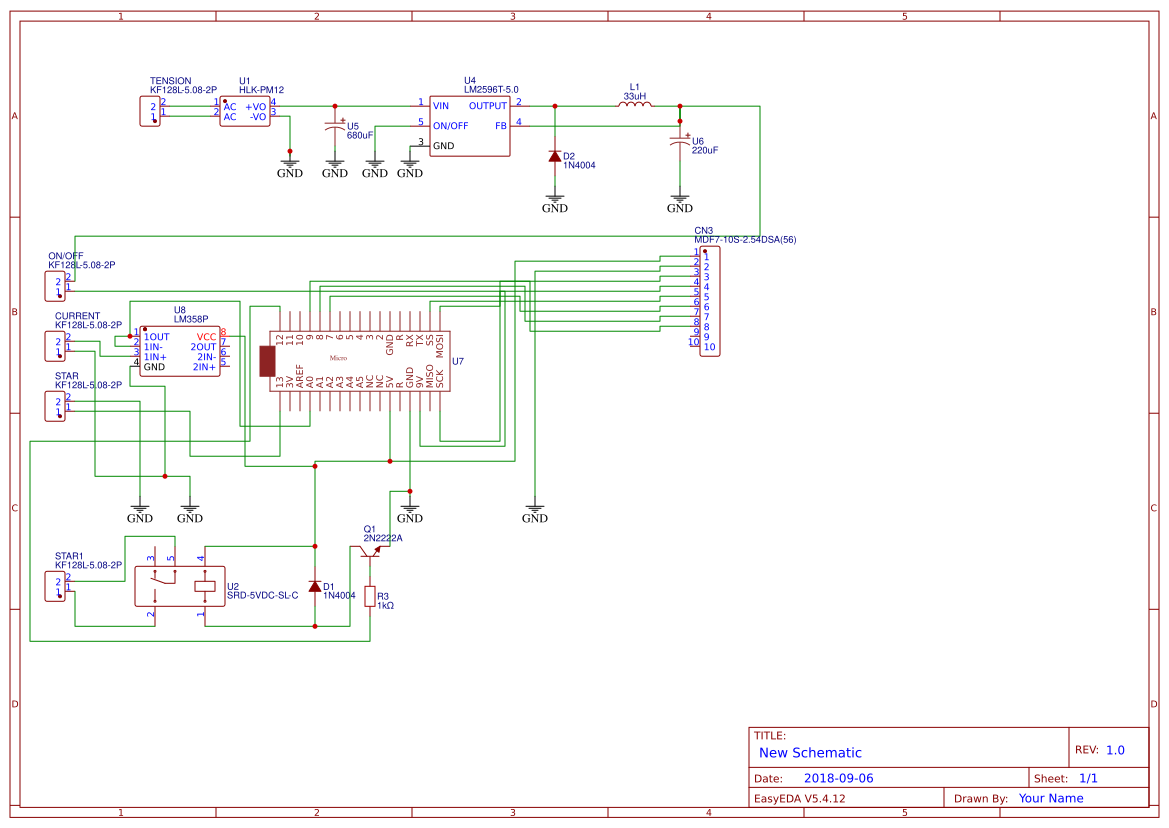The width and height of the screenshot is (1169, 828).
Task: Click the ON/OFF terminal connector
Action: tap(55, 286)
